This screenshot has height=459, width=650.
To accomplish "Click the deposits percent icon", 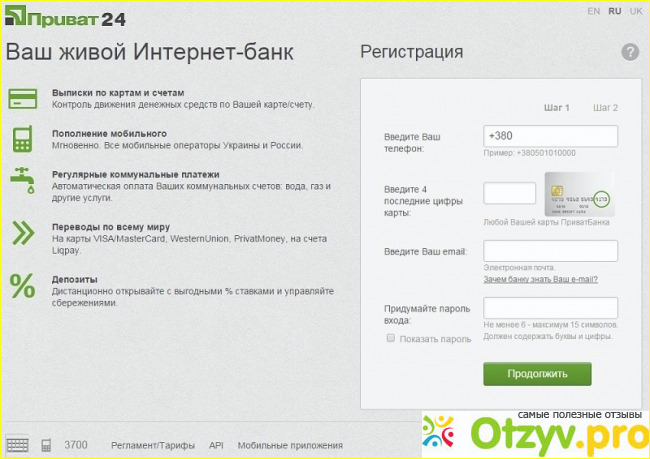I will pyautogui.click(x=22, y=286).
